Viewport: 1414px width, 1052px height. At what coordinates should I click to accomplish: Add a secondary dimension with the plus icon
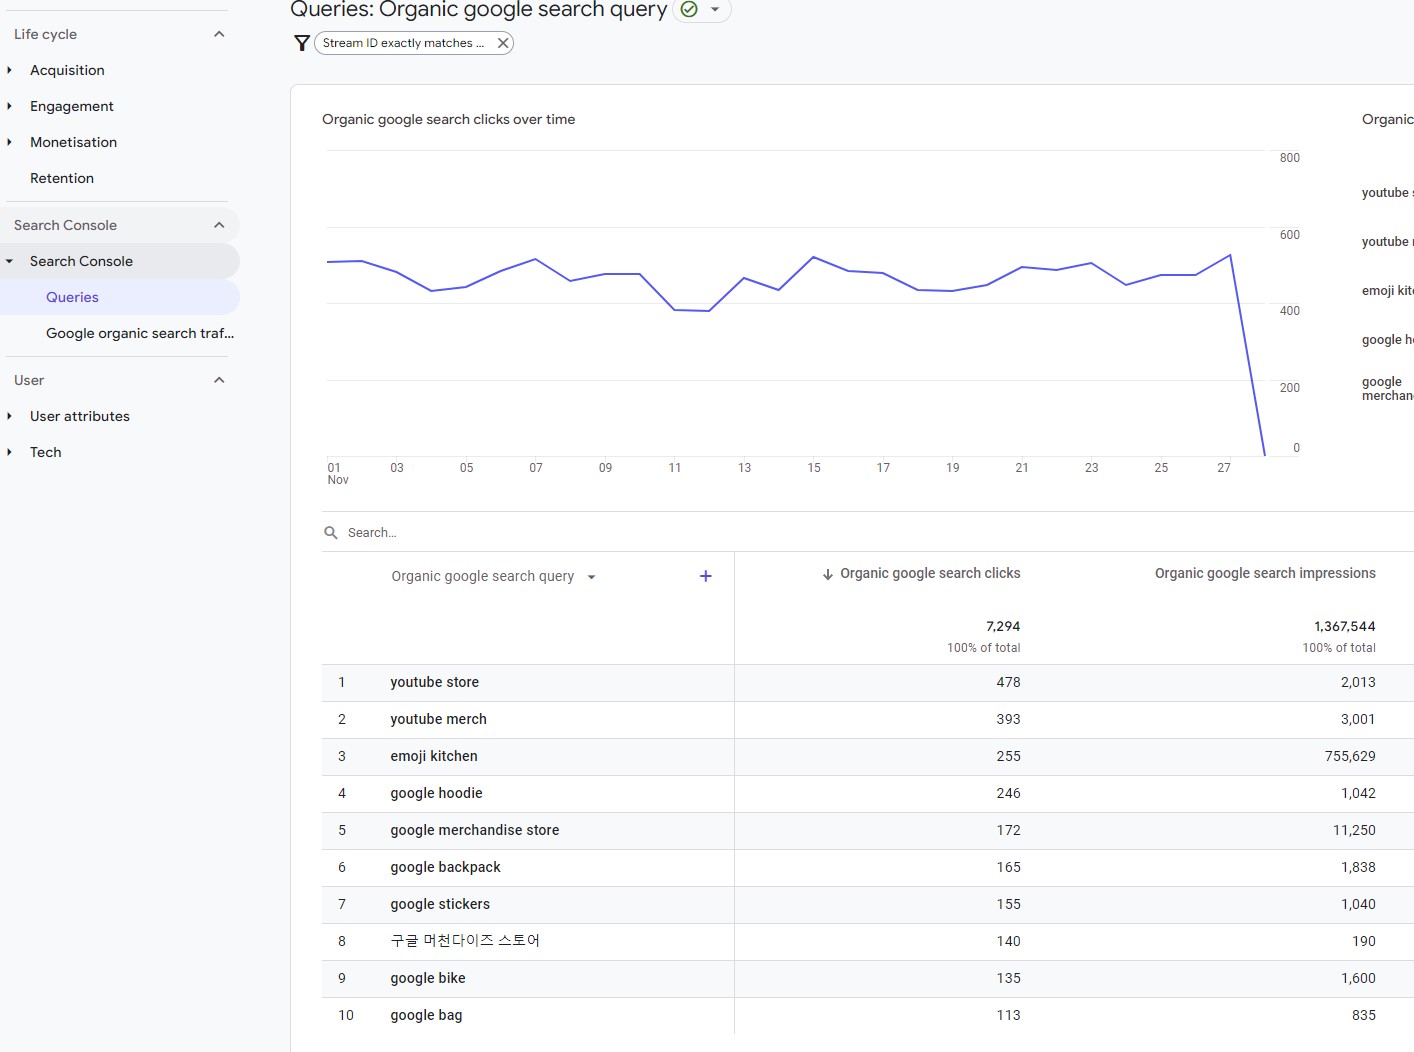click(705, 576)
